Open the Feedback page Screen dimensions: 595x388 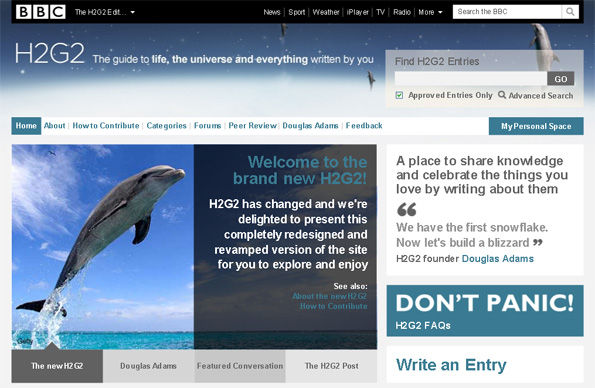point(364,126)
